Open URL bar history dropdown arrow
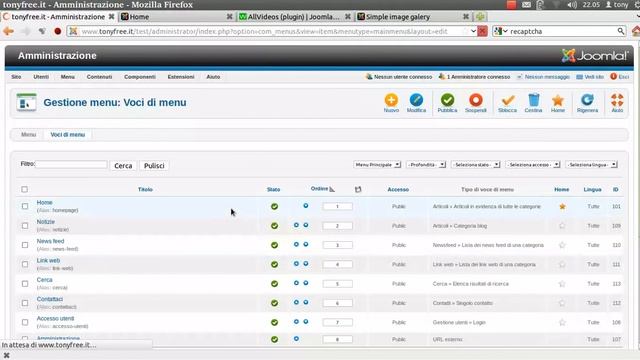This screenshot has height=360, width=640. coord(473,31)
